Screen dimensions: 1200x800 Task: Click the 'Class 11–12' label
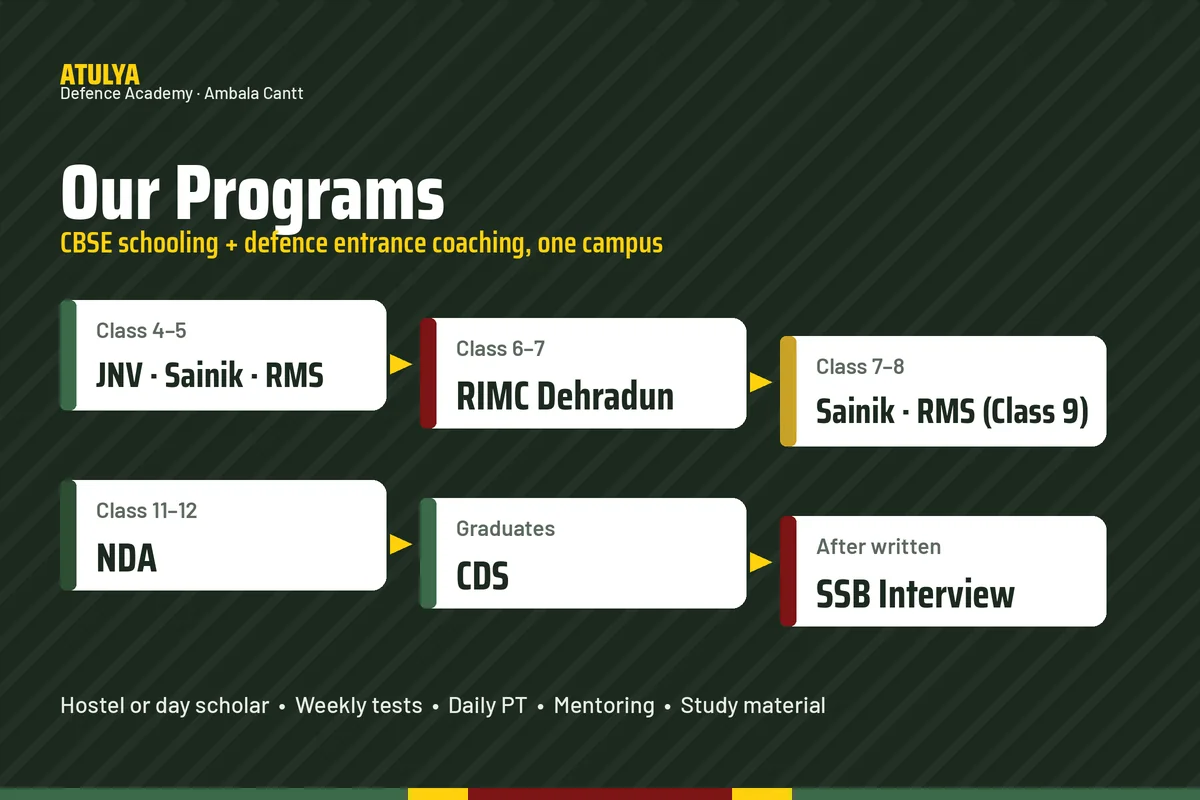coord(147,511)
